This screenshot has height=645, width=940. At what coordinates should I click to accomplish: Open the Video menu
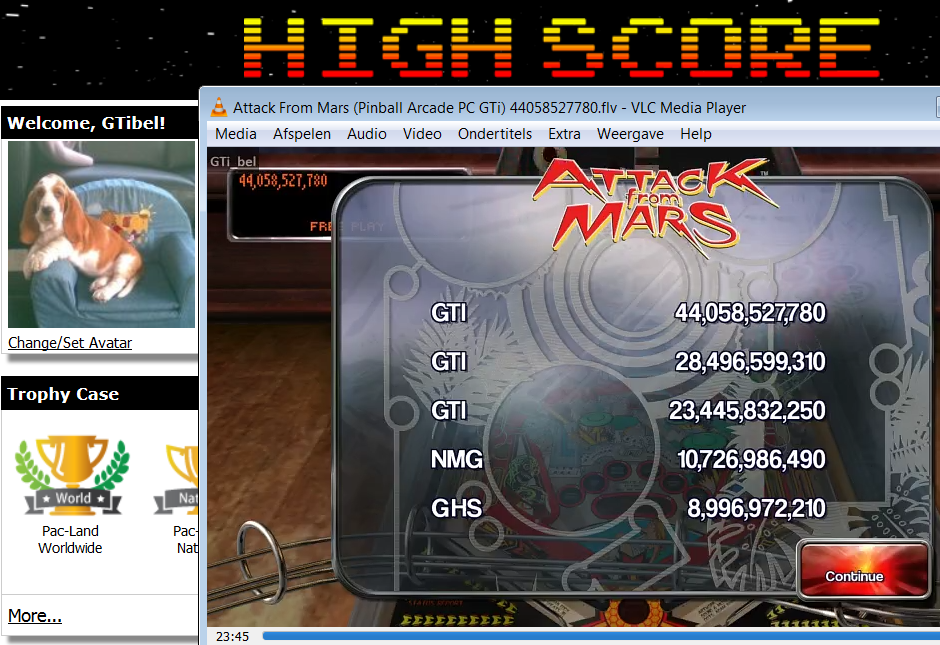coord(422,134)
